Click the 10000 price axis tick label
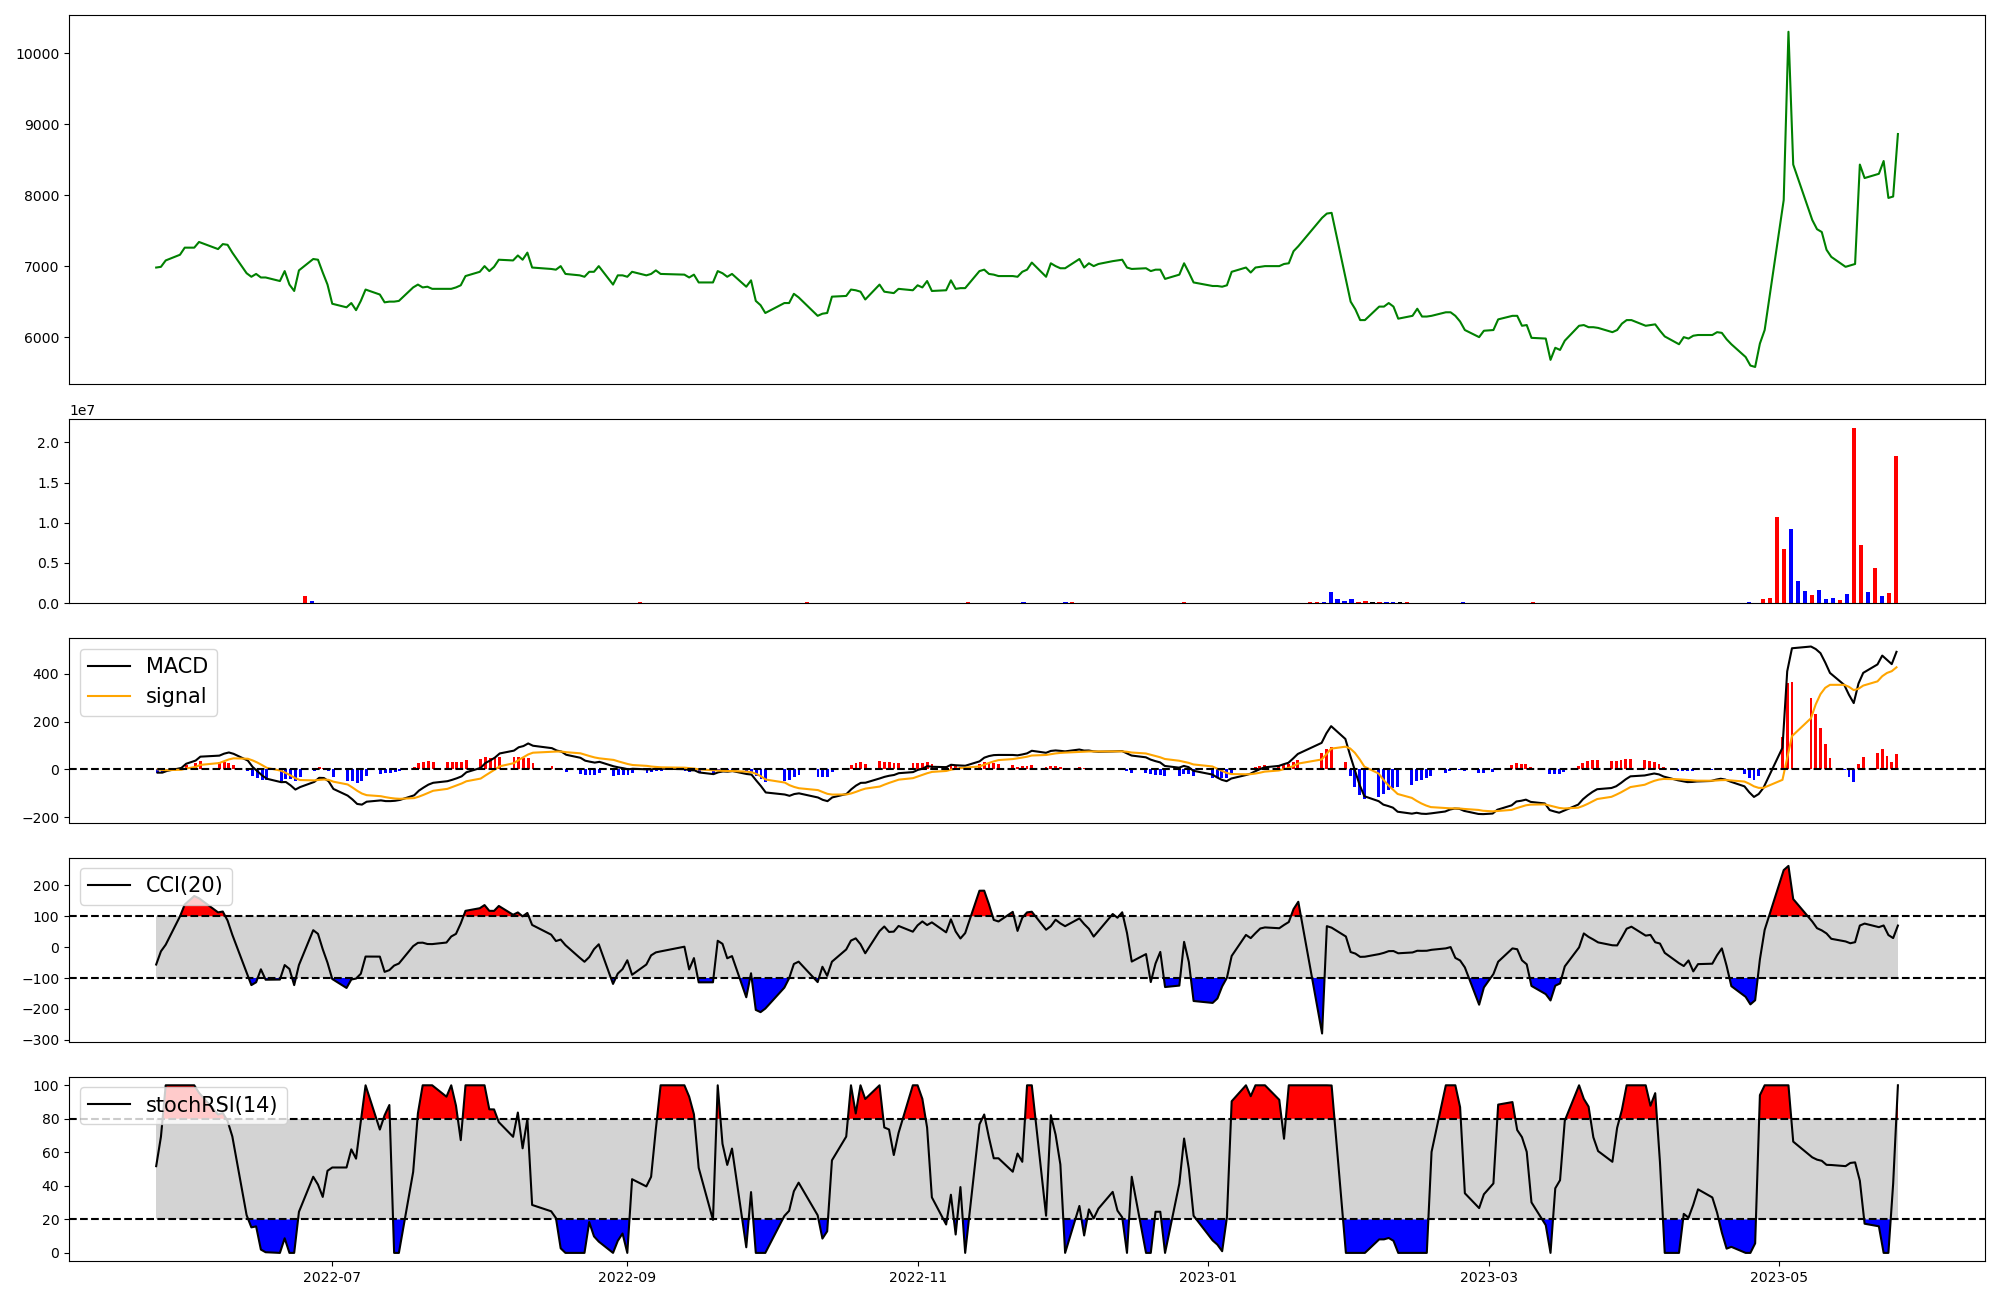The image size is (2000, 1300). click(37, 54)
